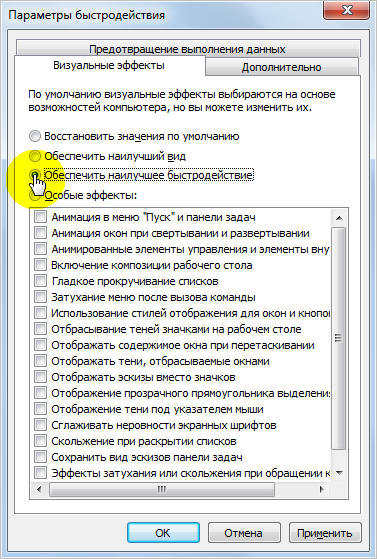Check Гладкое прокручивание списков
Screen dimensions: 377x559
point(40,281)
